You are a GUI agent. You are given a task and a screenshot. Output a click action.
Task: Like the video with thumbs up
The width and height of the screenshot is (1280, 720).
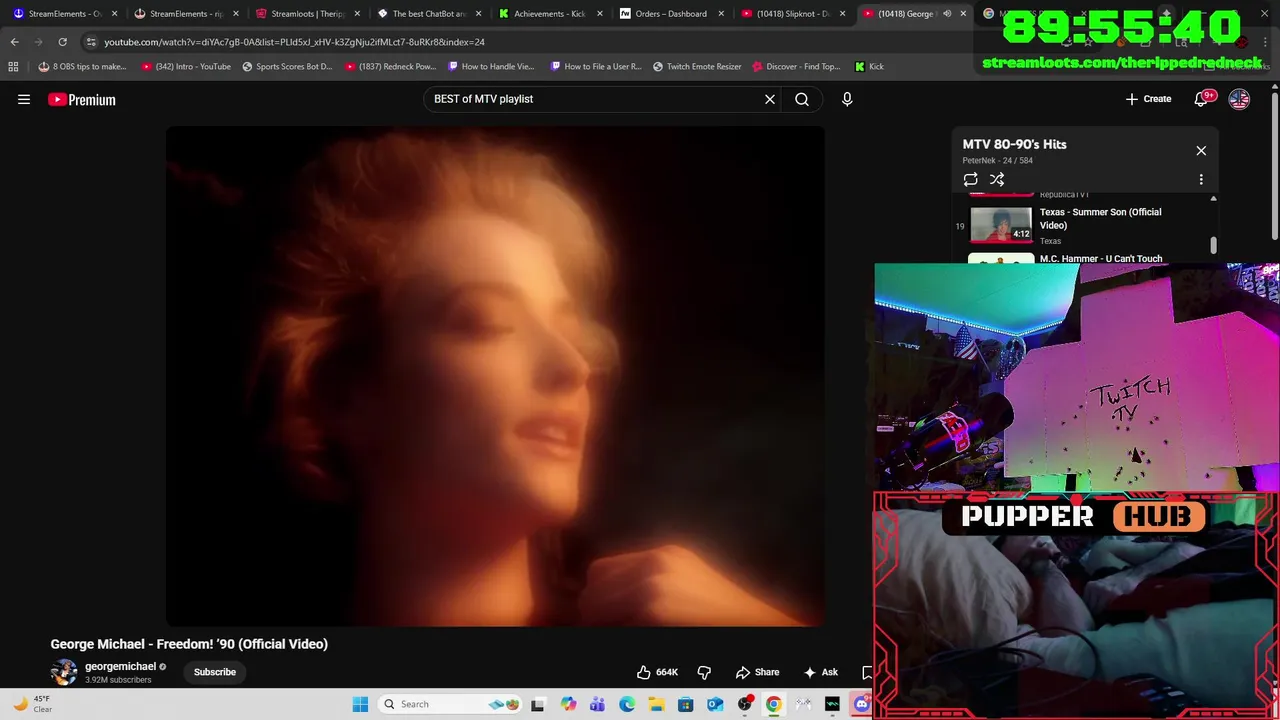(657, 672)
